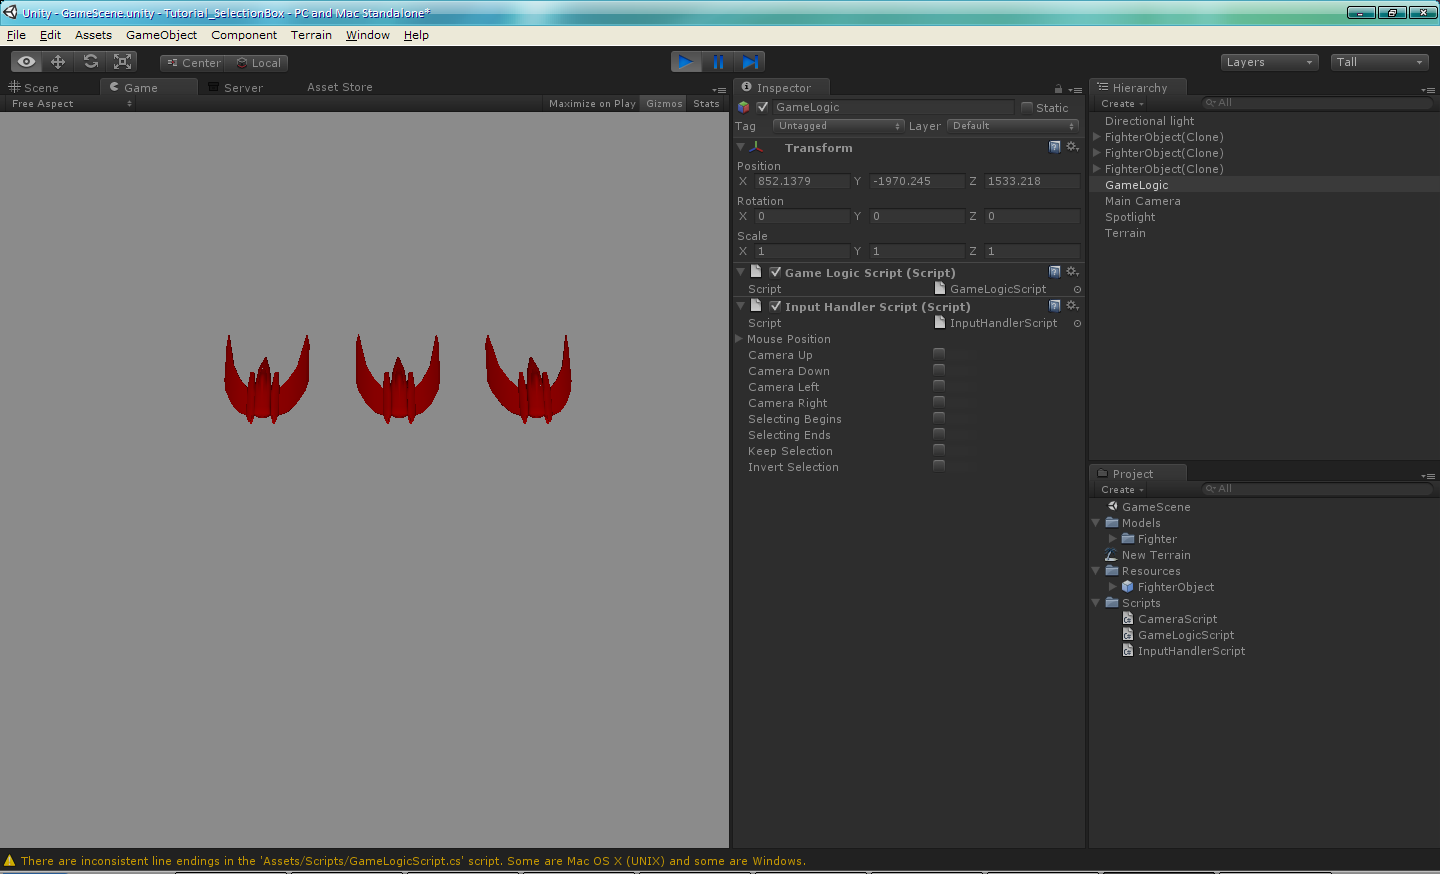The width and height of the screenshot is (1440, 874).
Task: Select the Hand (view) tool
Action: [26, 62]
